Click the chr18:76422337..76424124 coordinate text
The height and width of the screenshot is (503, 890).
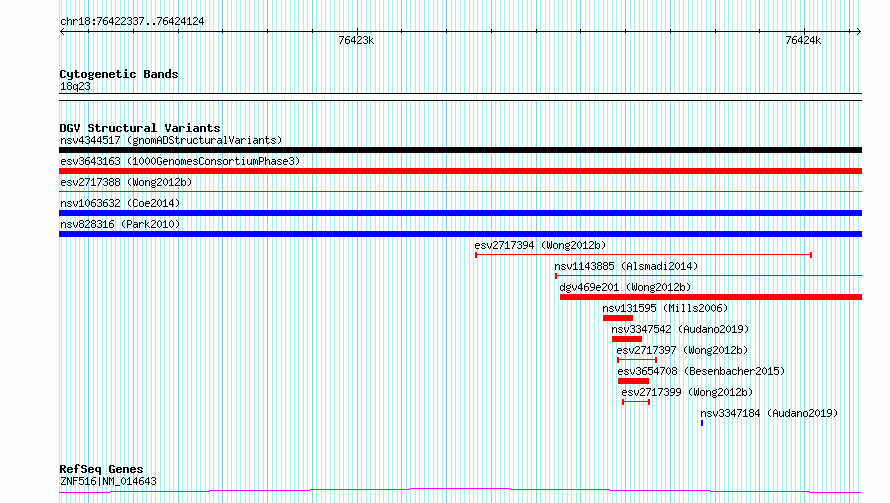click(132, 22)
